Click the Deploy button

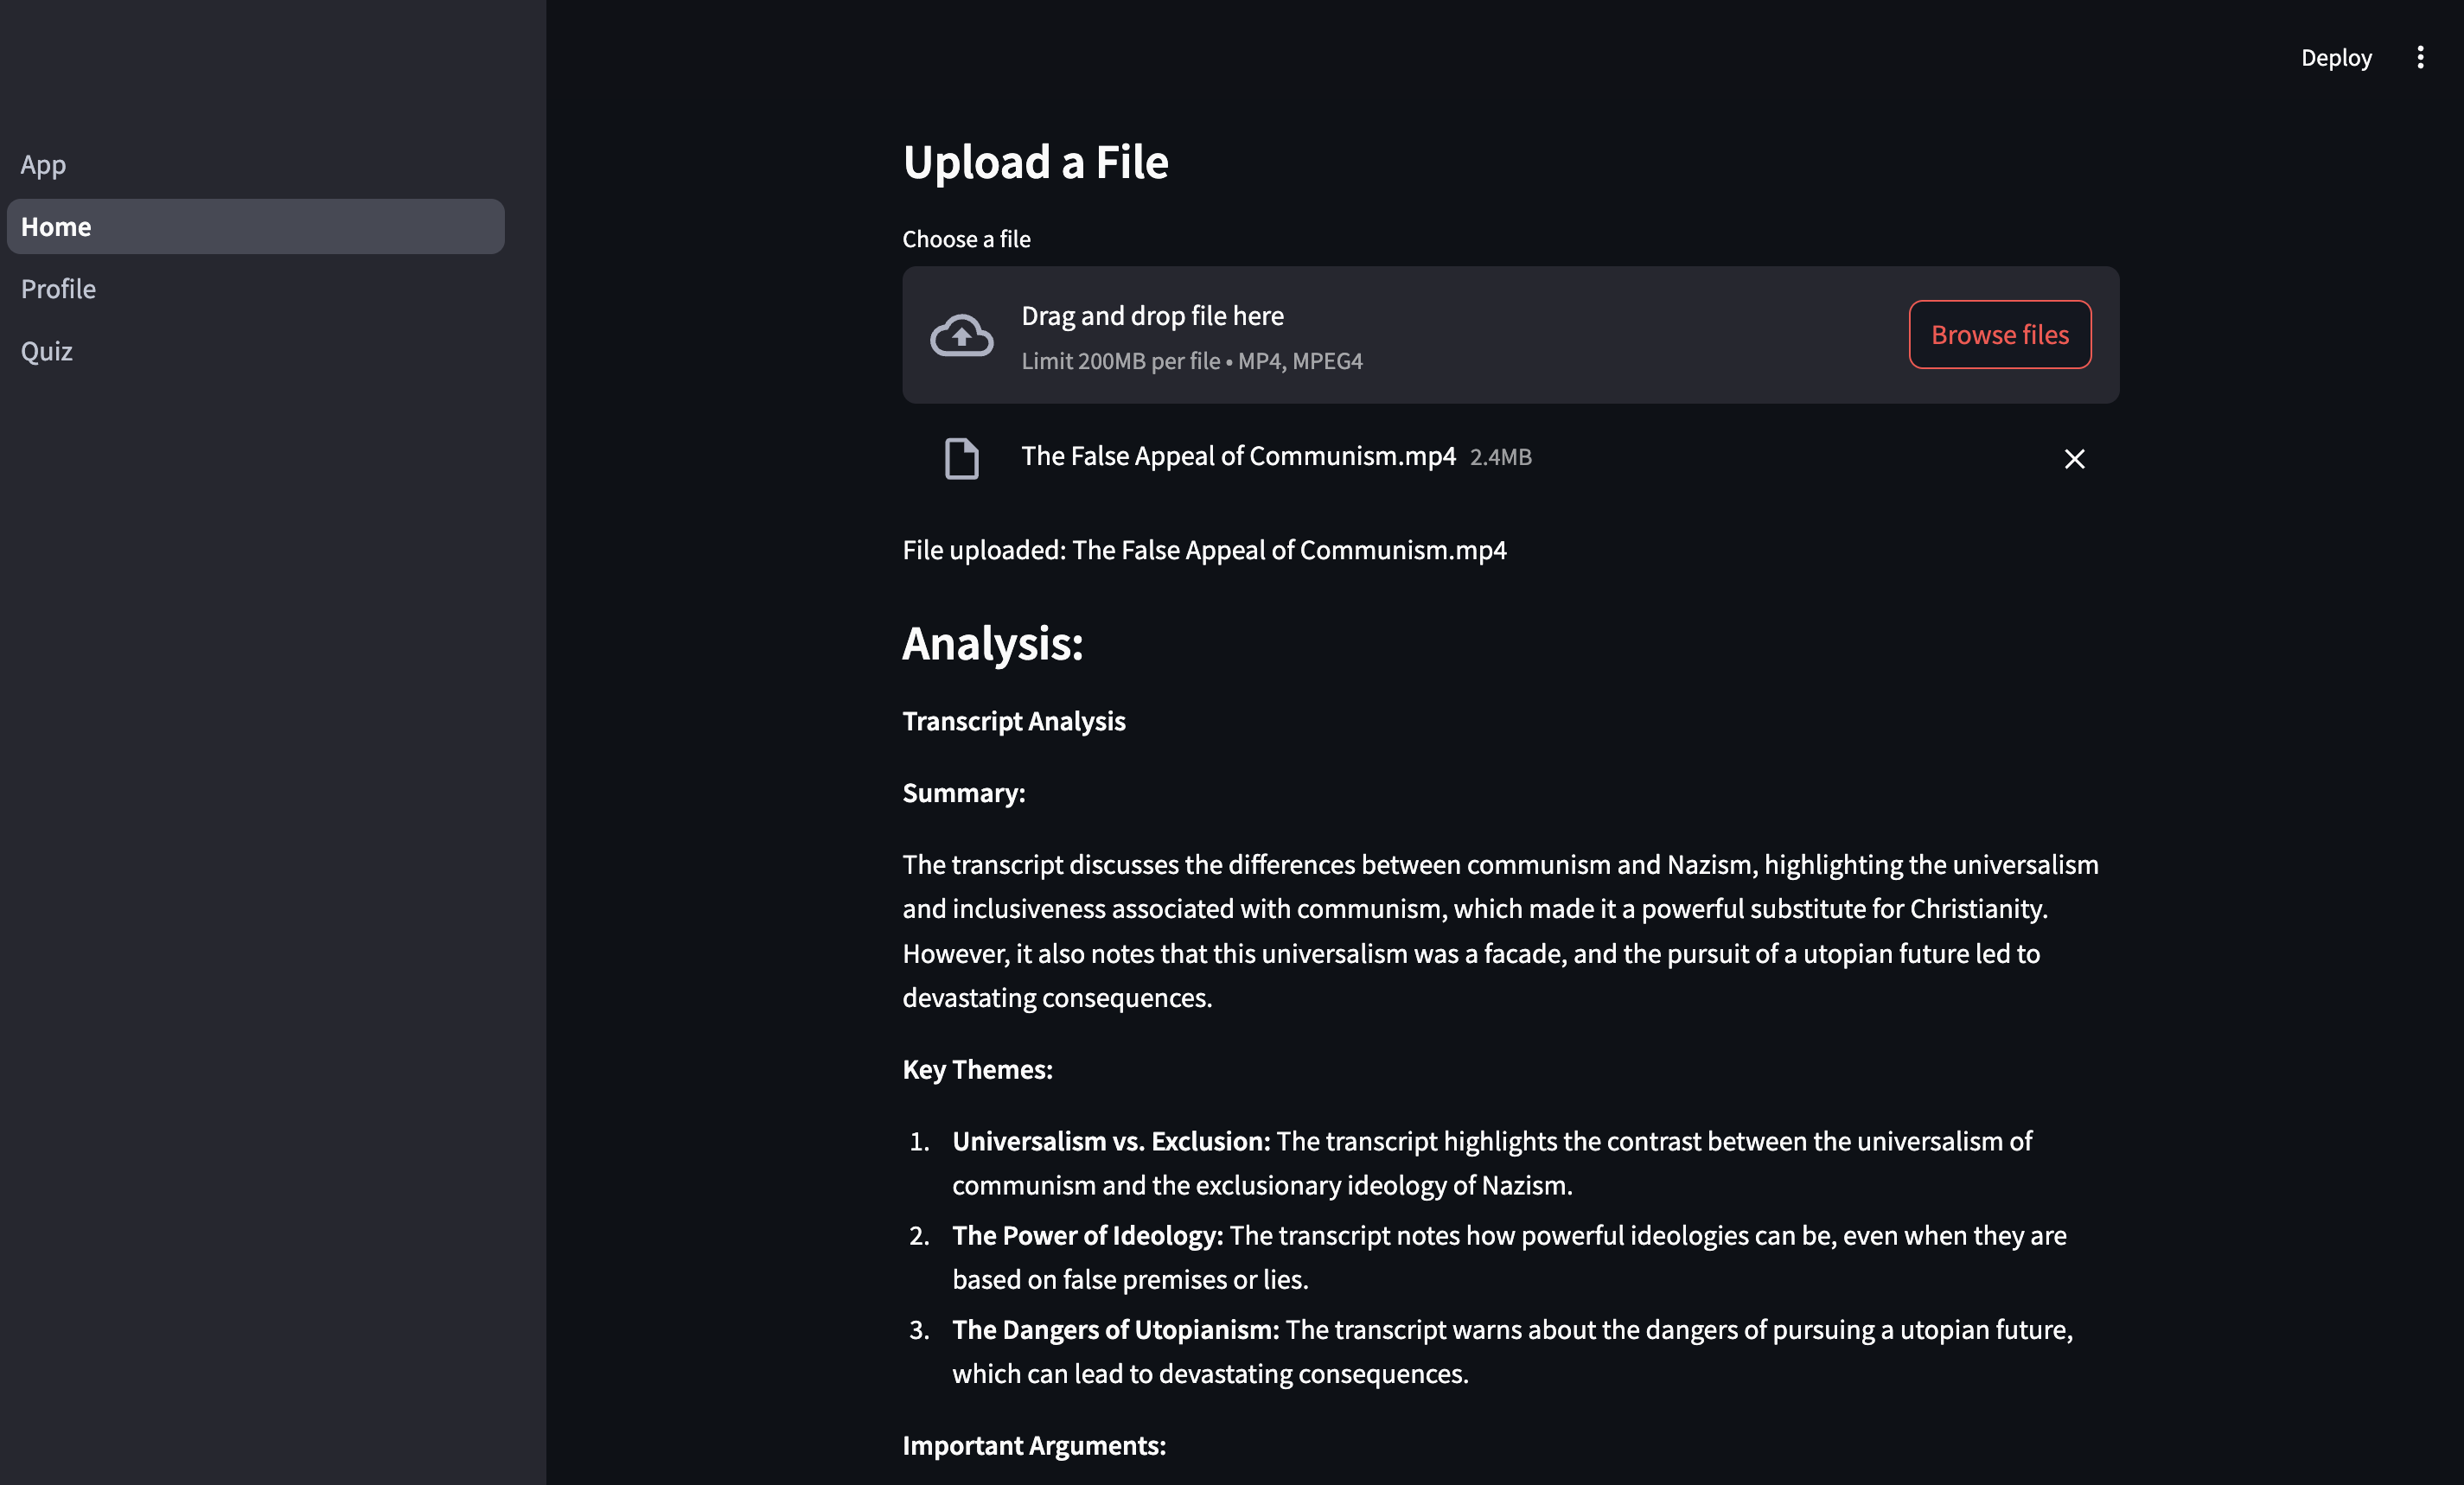(x=2335, y=57)
